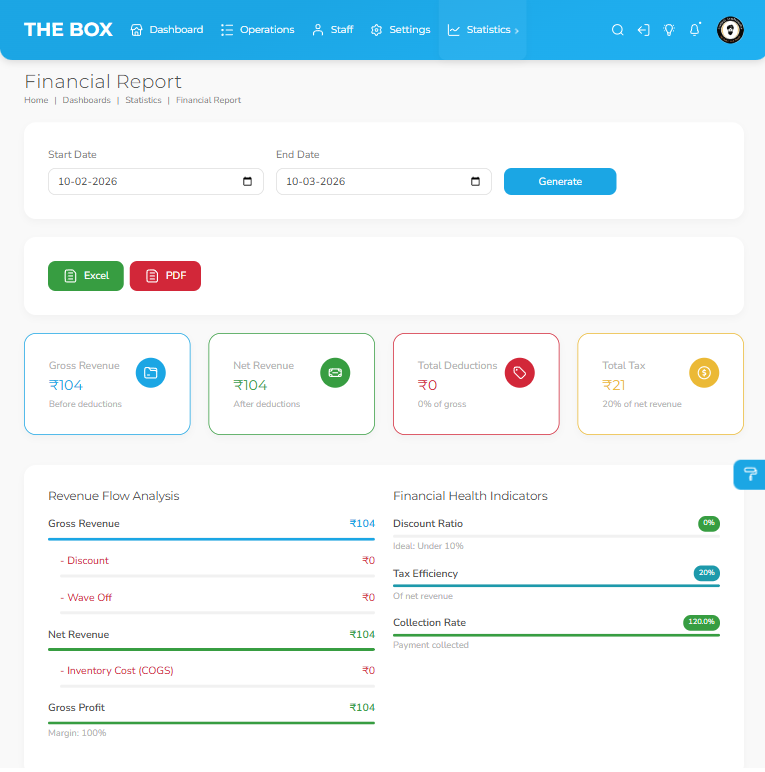Viewport: 765px width, 772px height.
Task: Open the Operations menu
Action: pos(257,30)
